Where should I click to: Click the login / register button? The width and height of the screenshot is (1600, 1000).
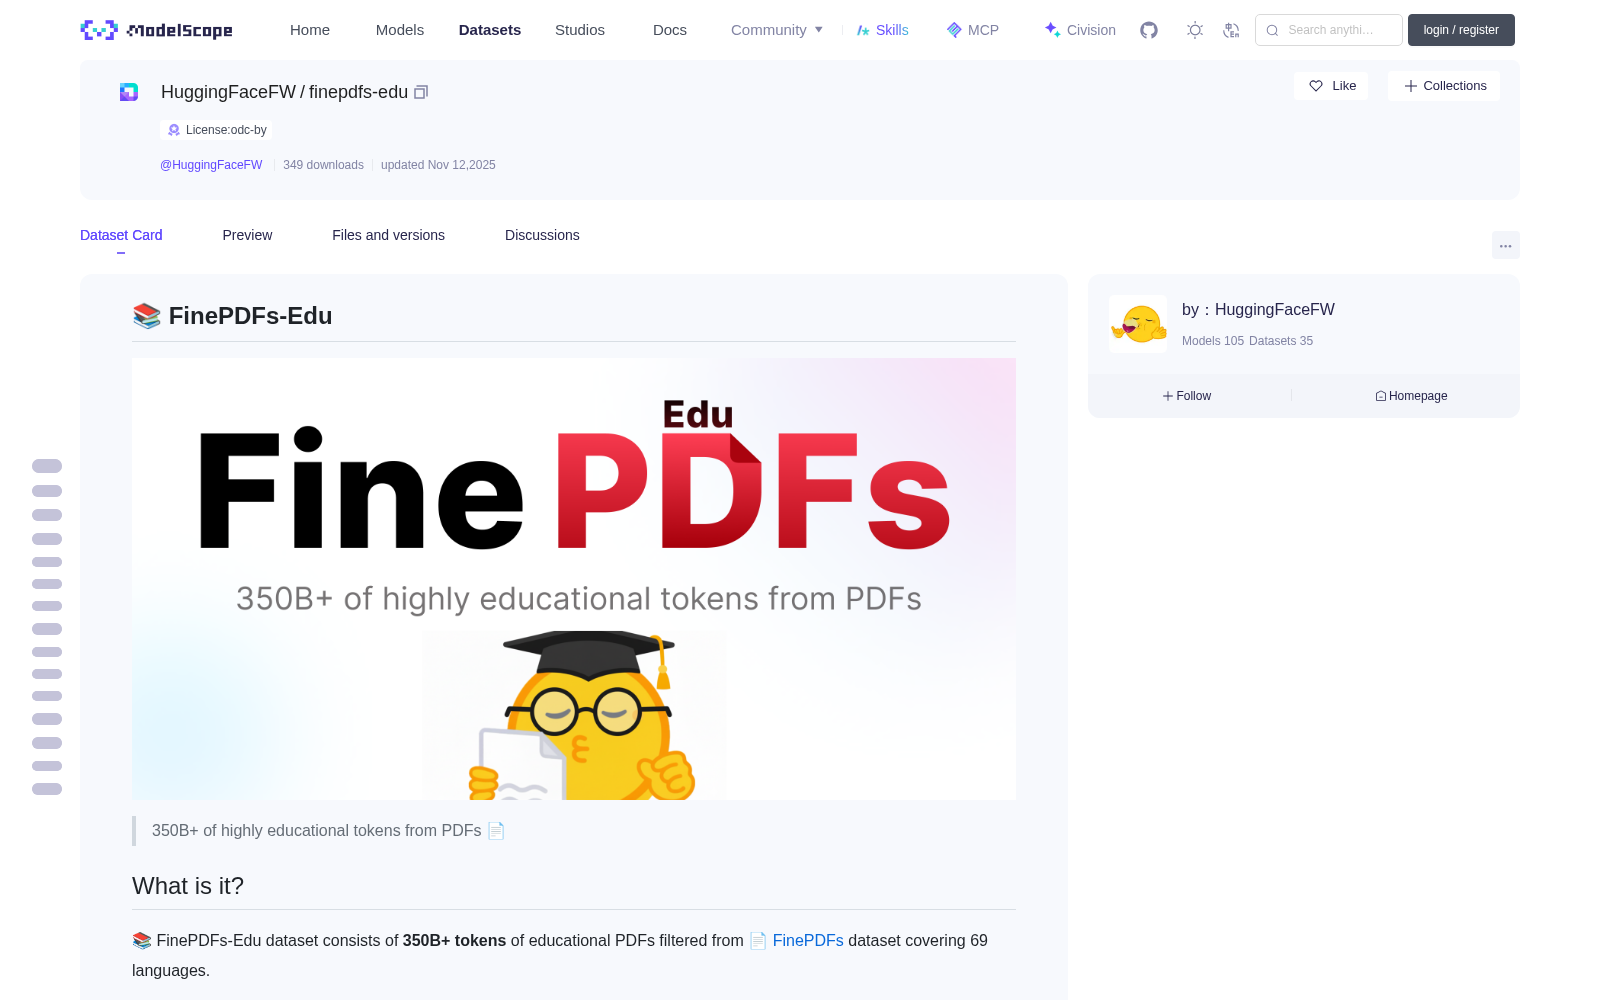click(x=1461, y=30)
